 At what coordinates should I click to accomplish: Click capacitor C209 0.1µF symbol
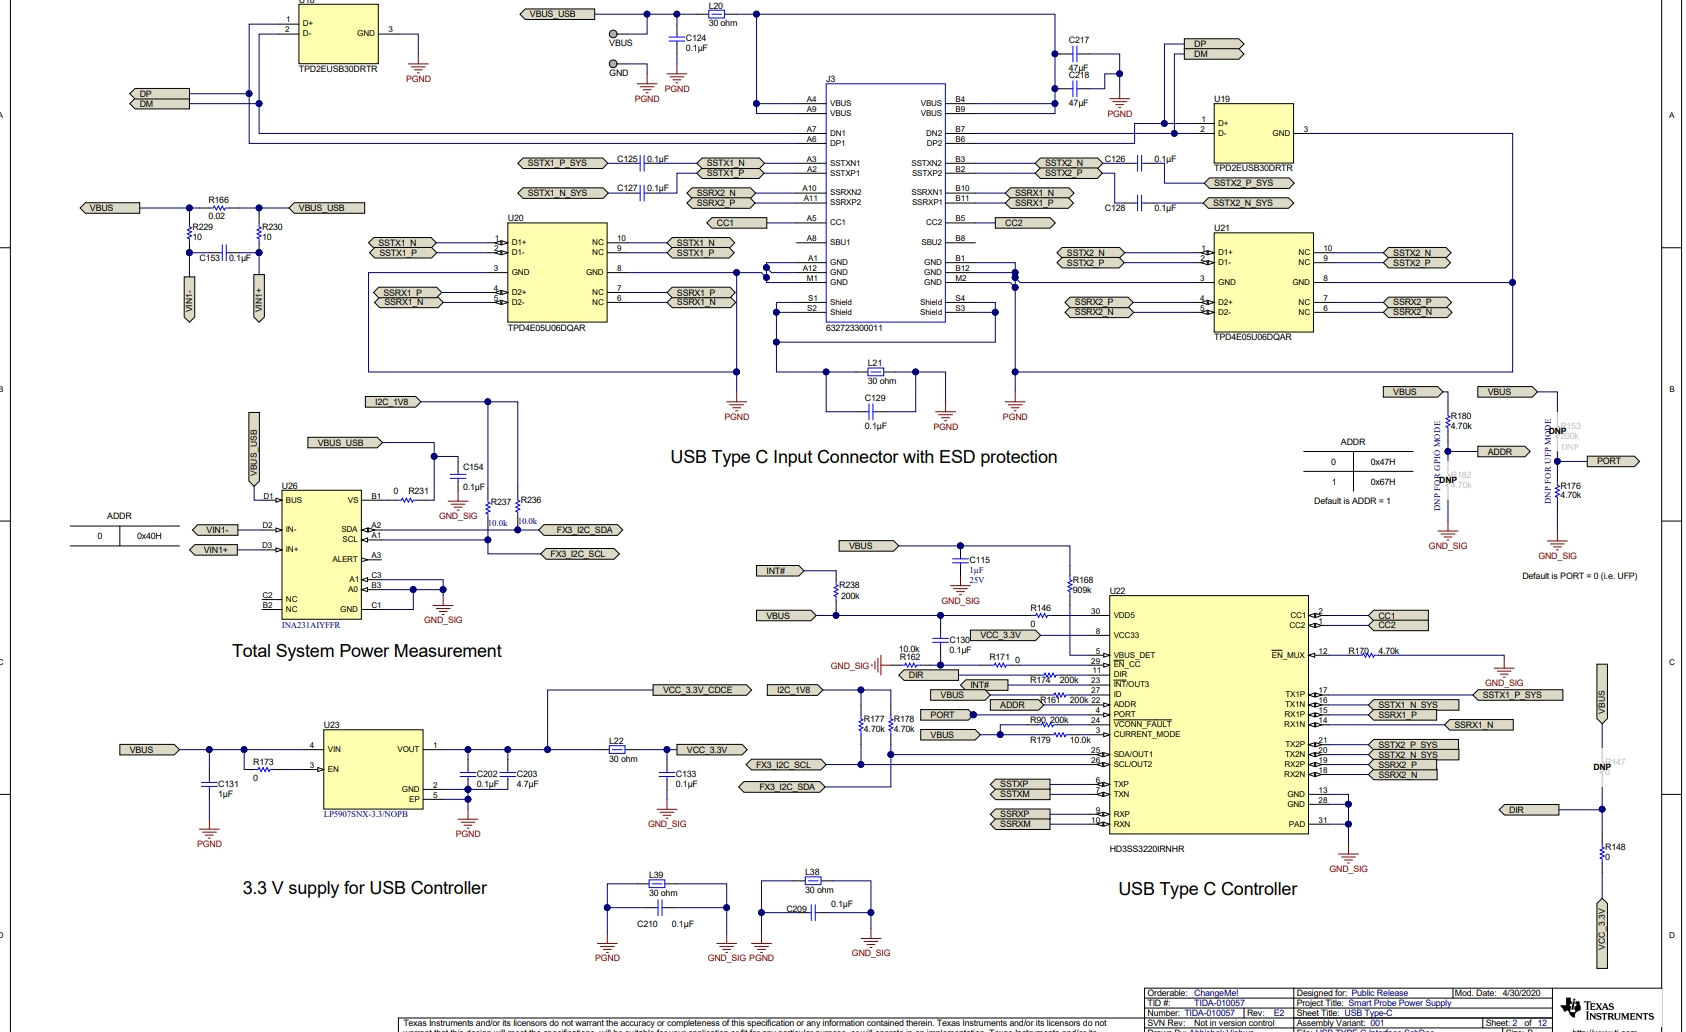[x=814, y=911]
